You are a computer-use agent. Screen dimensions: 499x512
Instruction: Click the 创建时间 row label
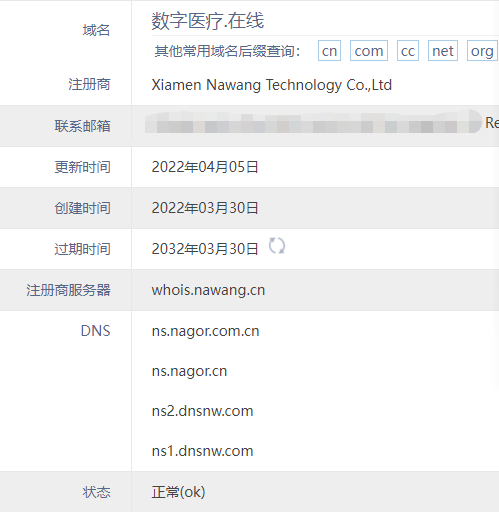tap(82, 208)
